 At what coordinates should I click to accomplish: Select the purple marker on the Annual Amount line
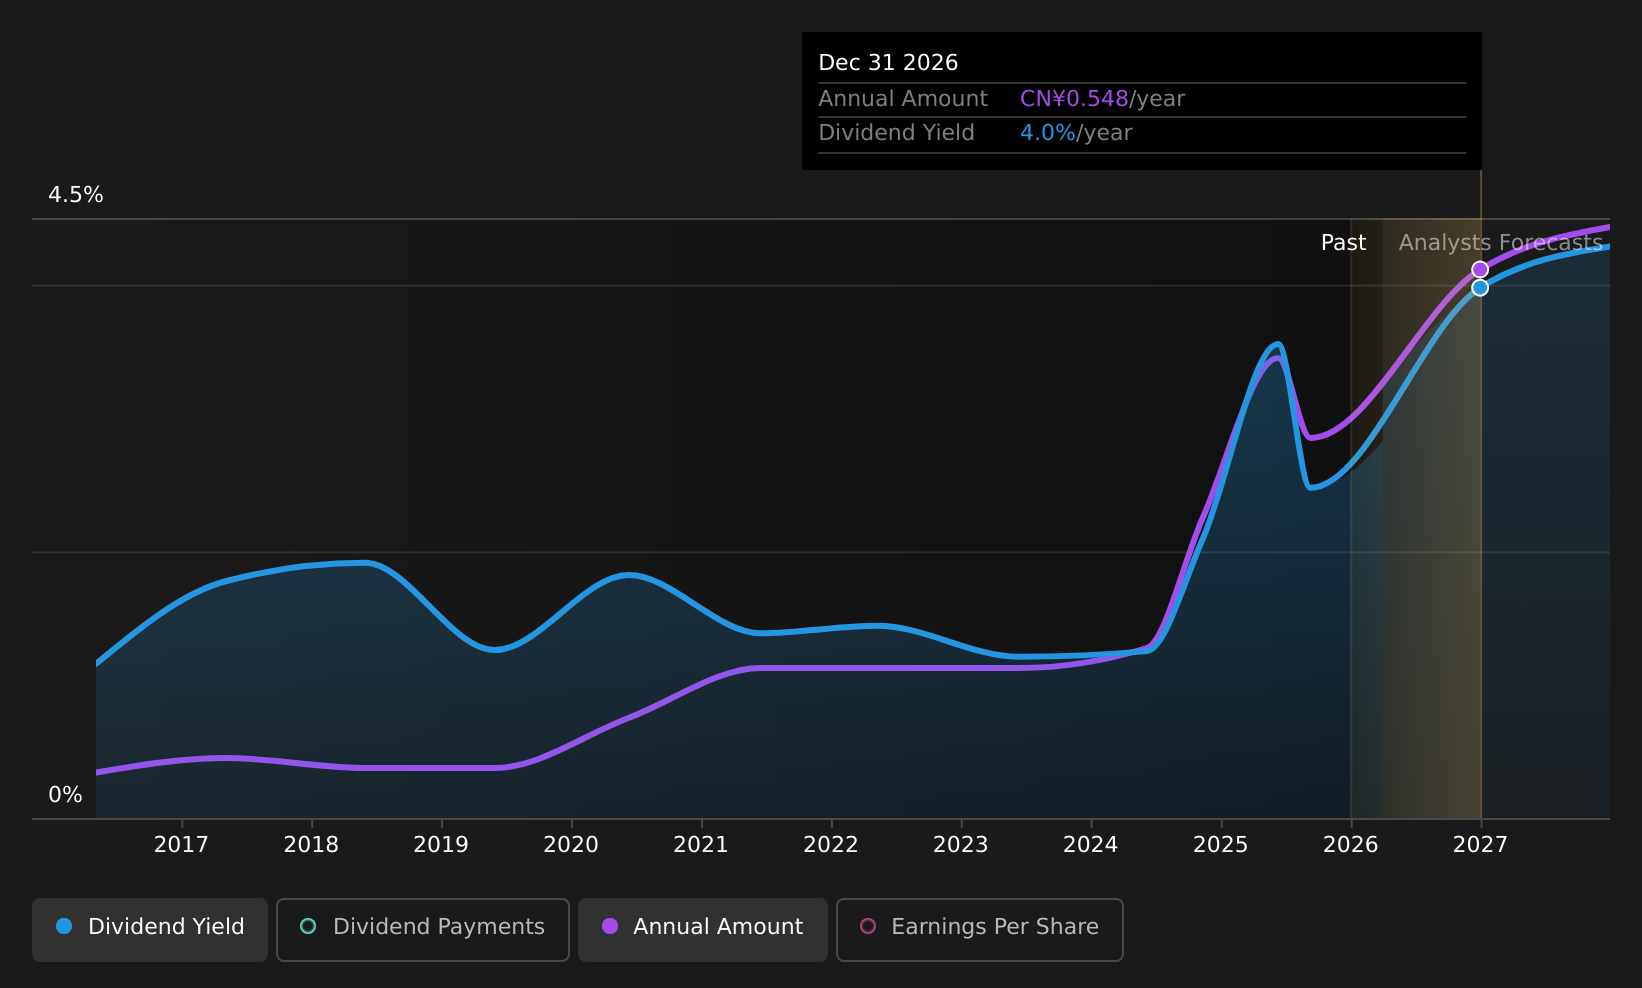[1480, 269]
